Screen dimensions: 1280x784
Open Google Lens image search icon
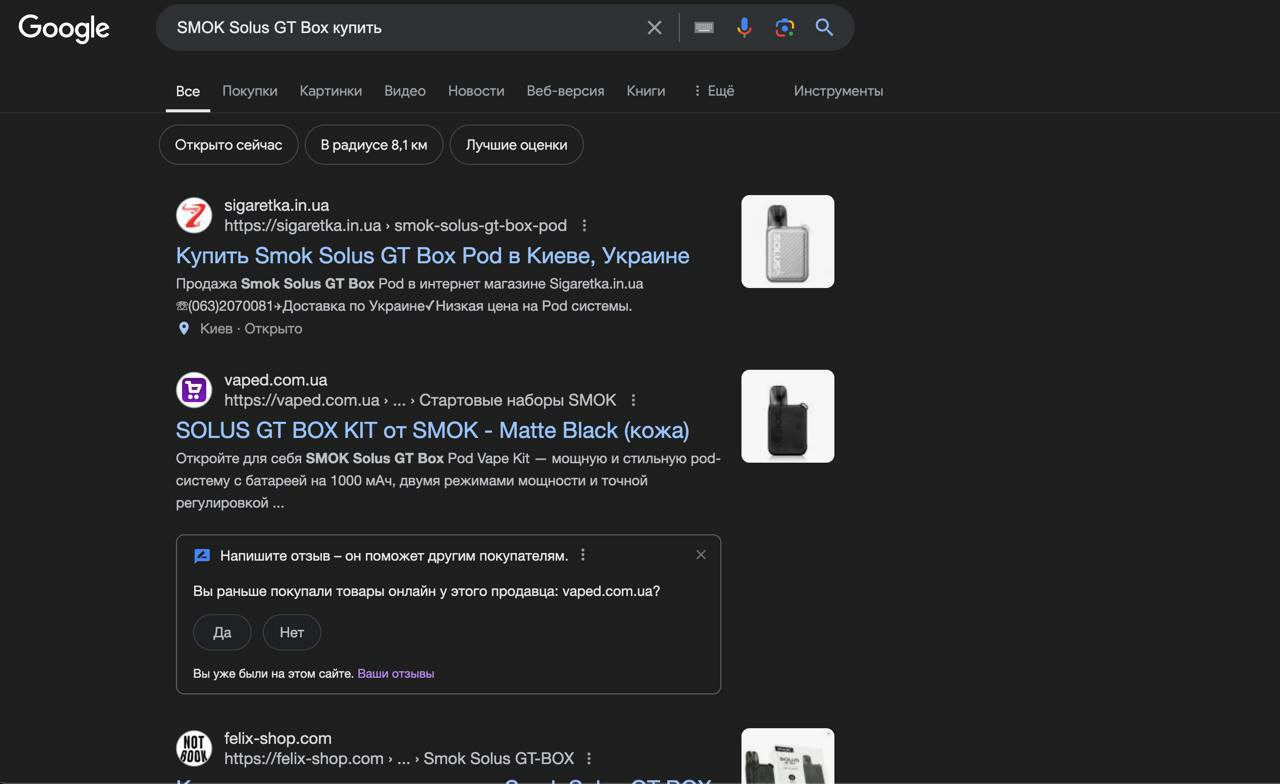coord(784,28)
